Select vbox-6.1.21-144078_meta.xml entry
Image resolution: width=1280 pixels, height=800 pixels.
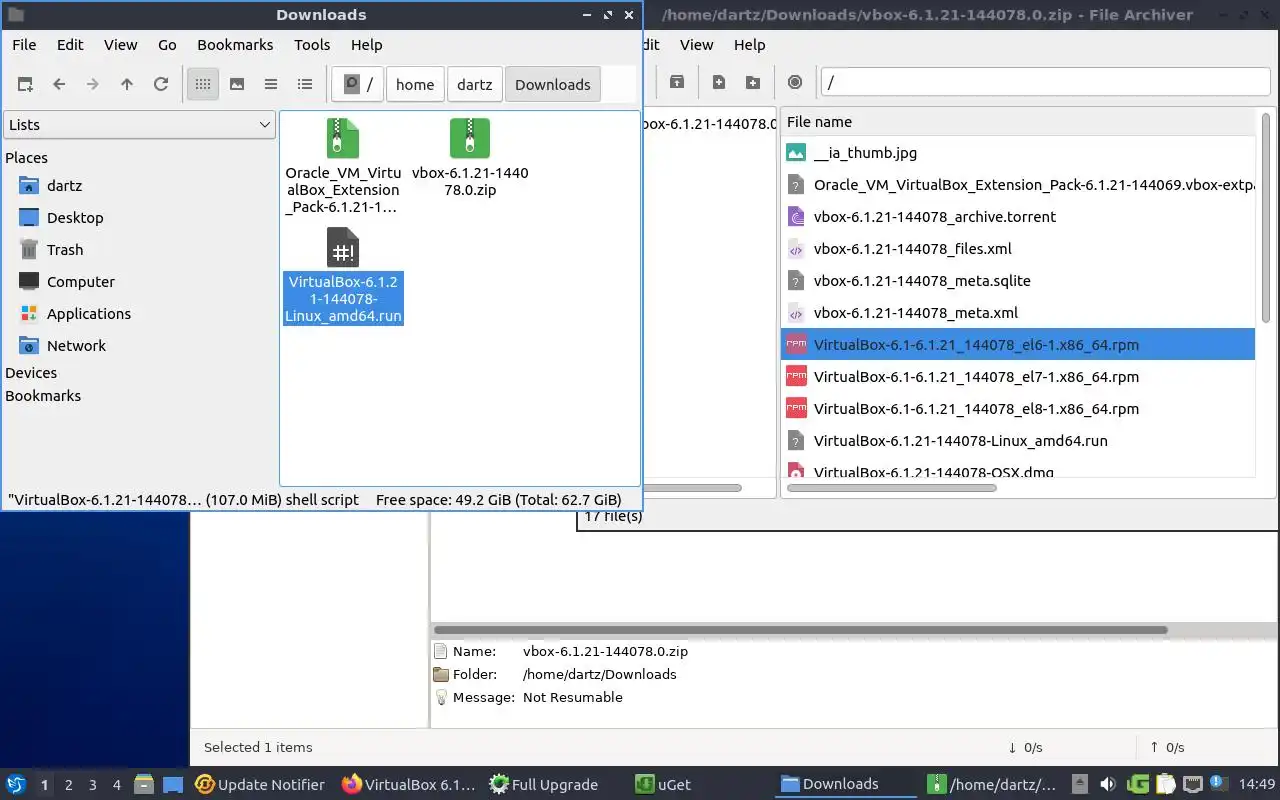(x=1017, y=313)
